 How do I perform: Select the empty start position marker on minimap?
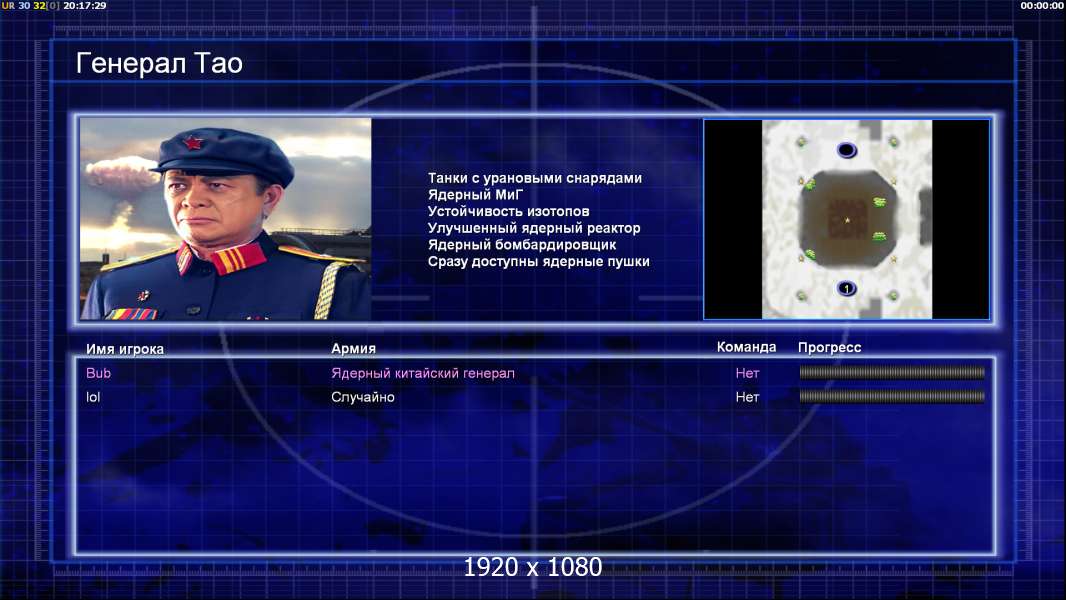(x=846, y=149)
